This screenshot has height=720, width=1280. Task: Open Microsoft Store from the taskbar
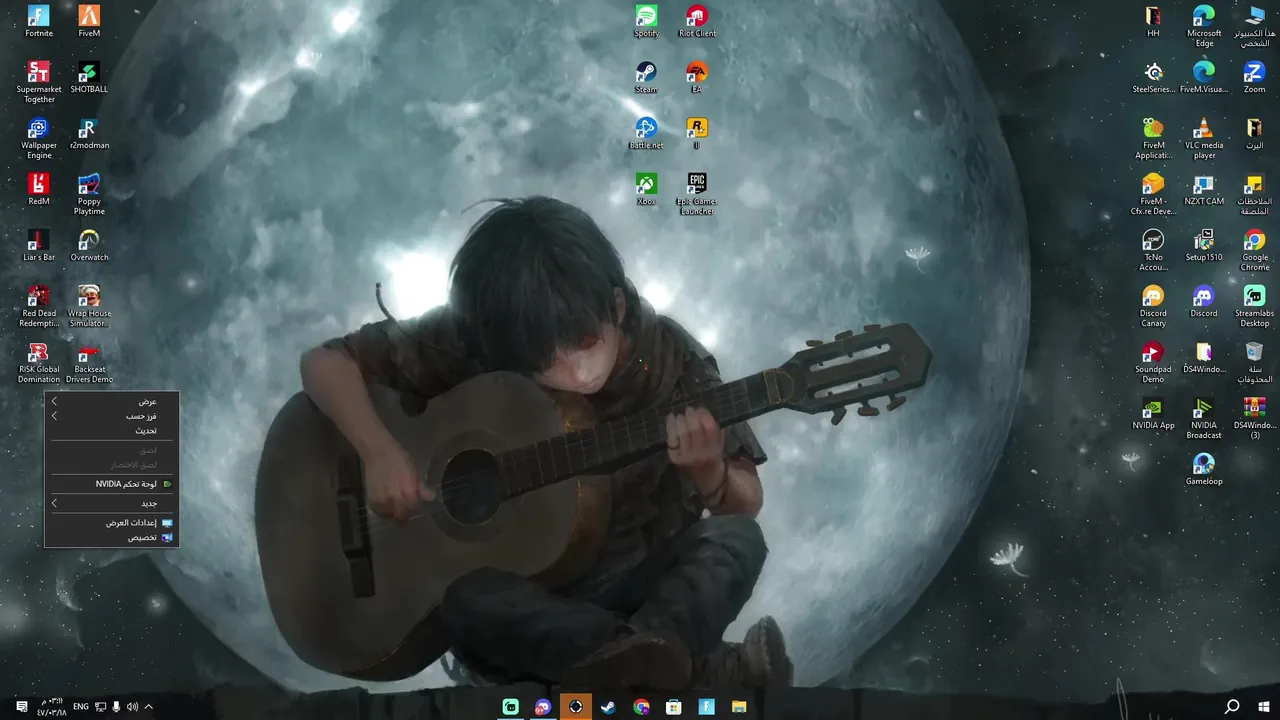pos(674,707)
